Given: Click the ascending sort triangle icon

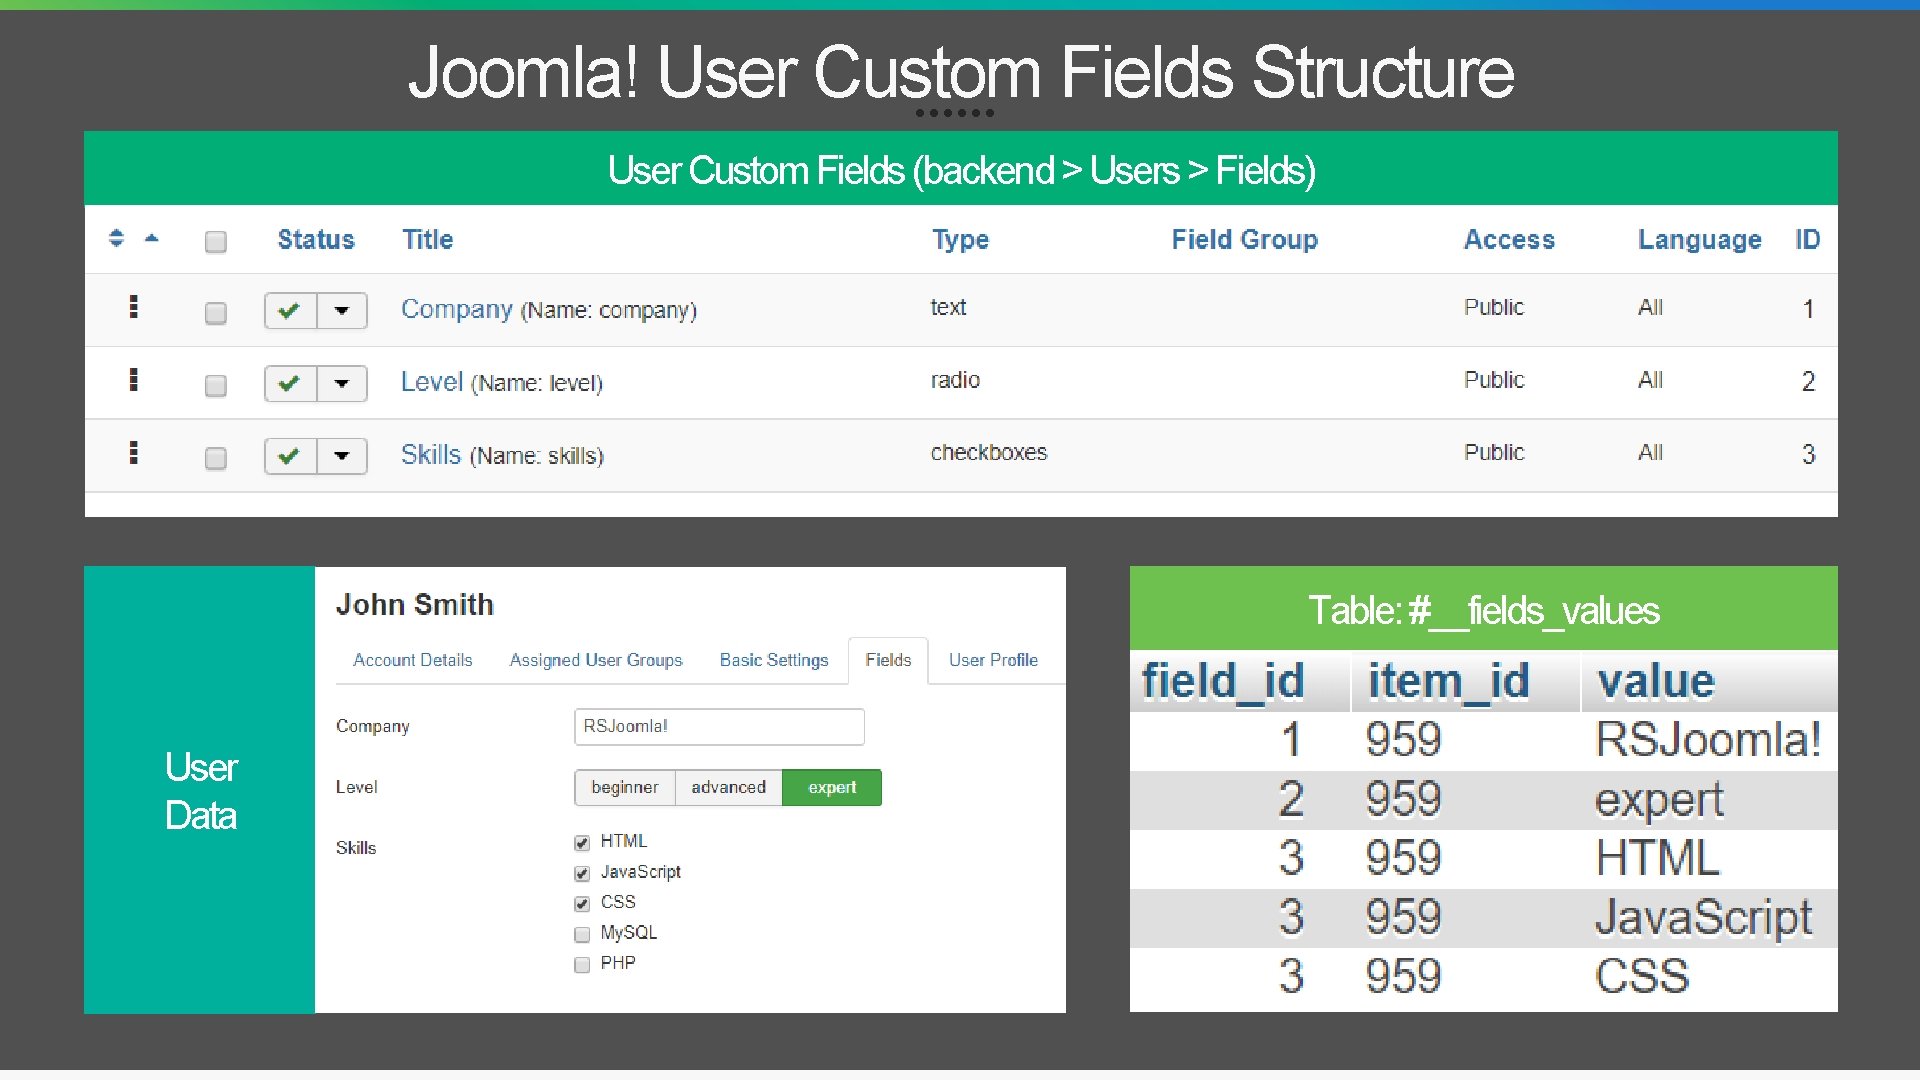Looking at the screenshot, I should (152, 238).
